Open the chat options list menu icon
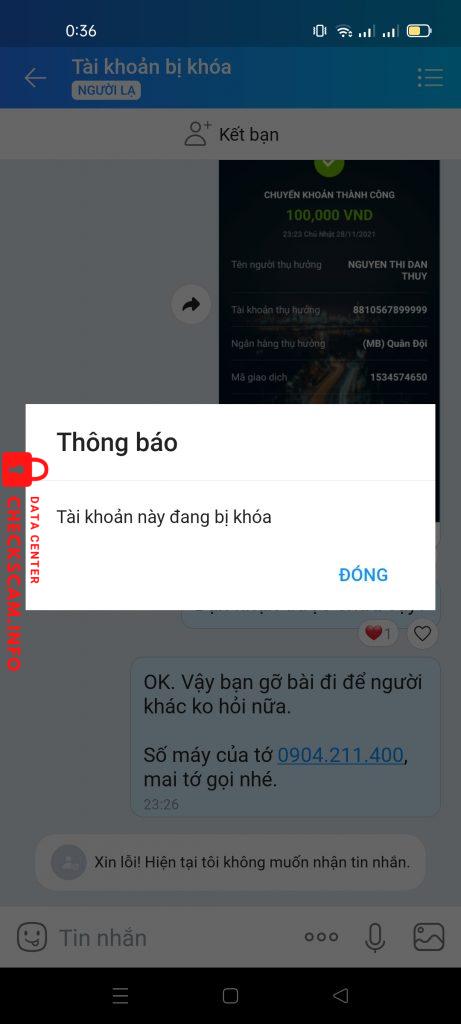 point(430,78)
